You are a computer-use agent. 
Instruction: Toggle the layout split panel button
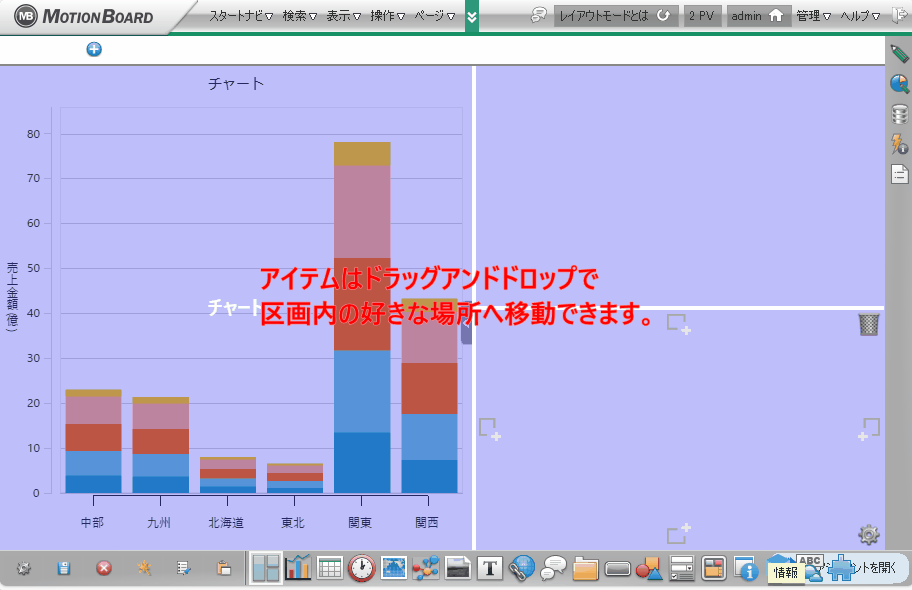pyautogui.click(x=266, y=568)
